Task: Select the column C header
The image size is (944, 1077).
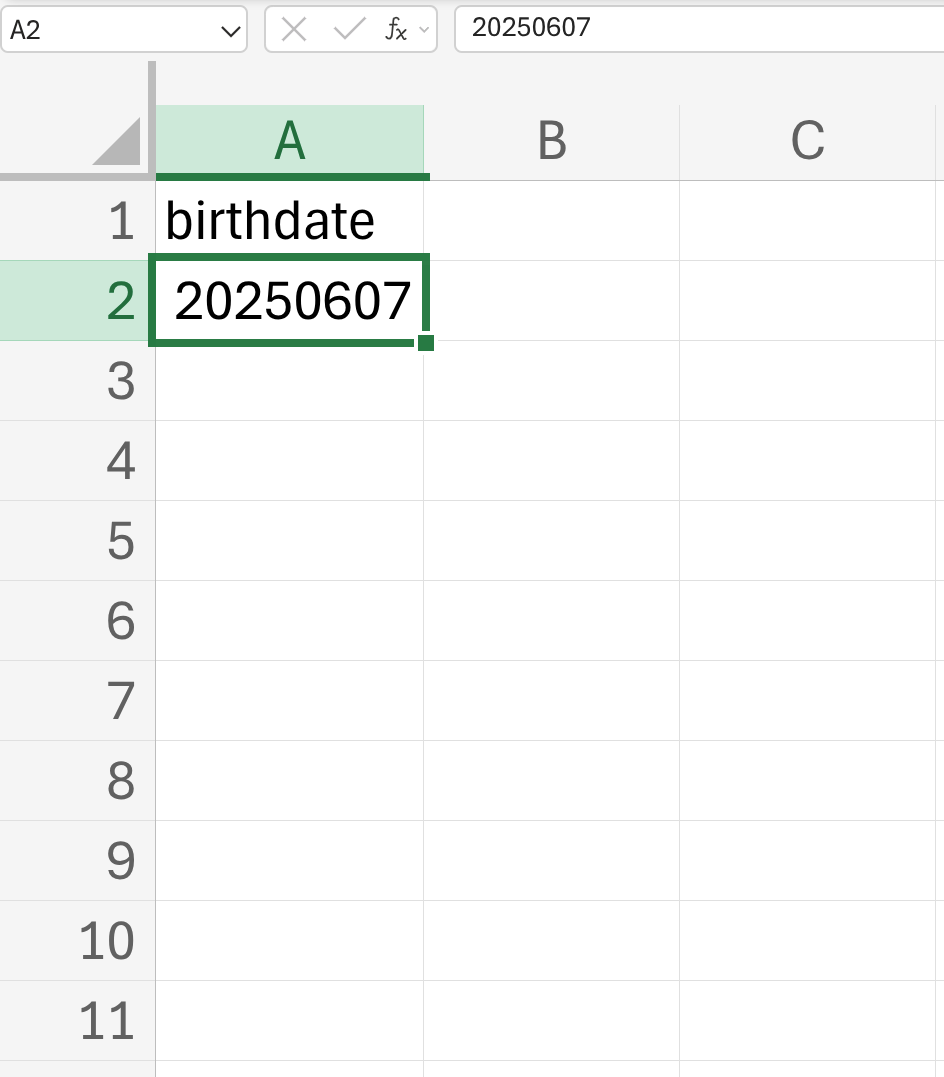Action: click(x=807, y=141)
